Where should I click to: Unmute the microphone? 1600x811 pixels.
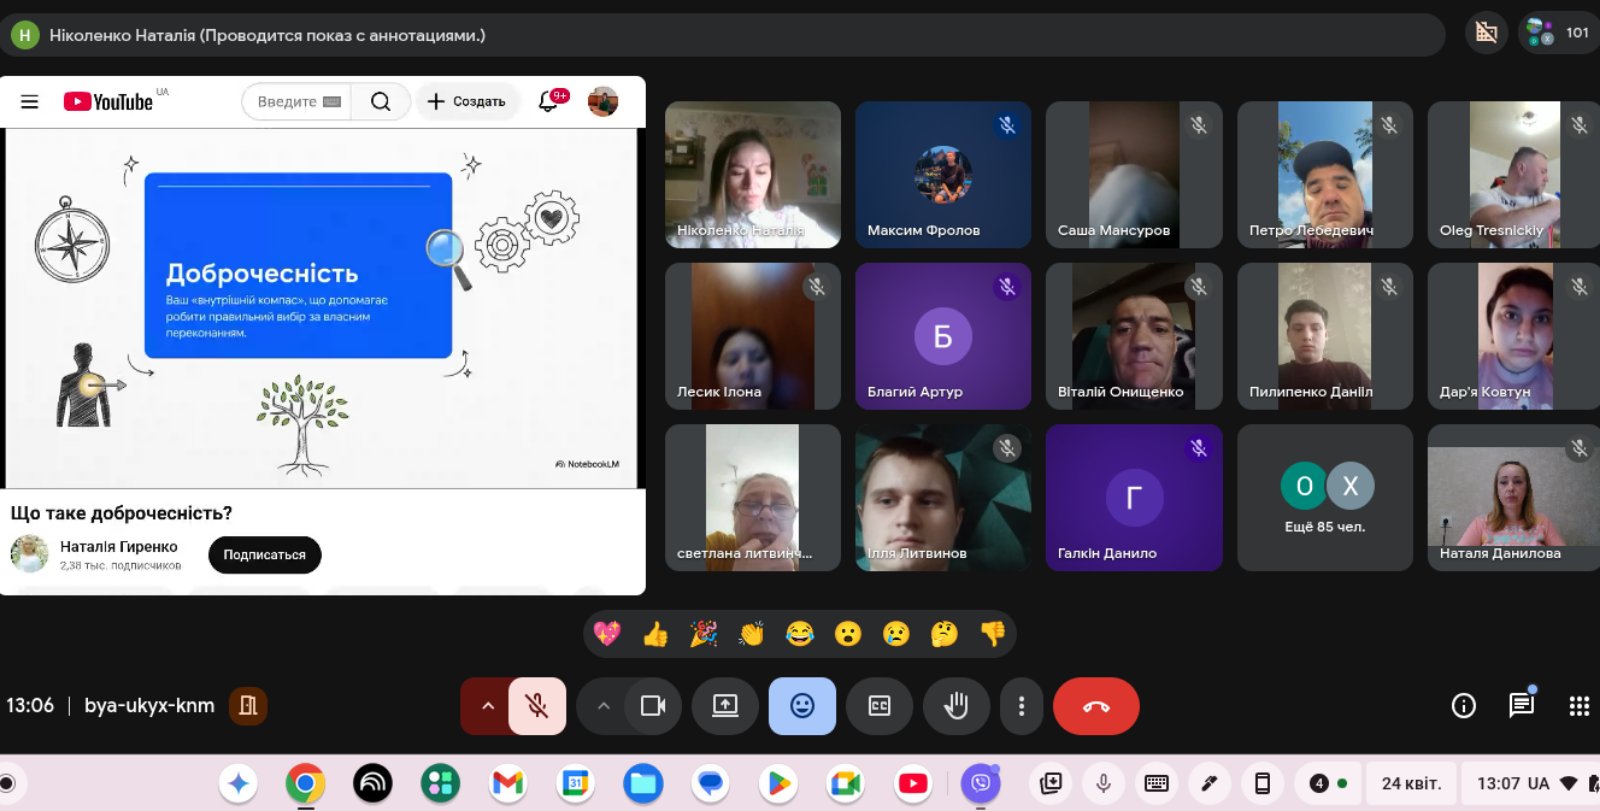click(x=537, y=706)
